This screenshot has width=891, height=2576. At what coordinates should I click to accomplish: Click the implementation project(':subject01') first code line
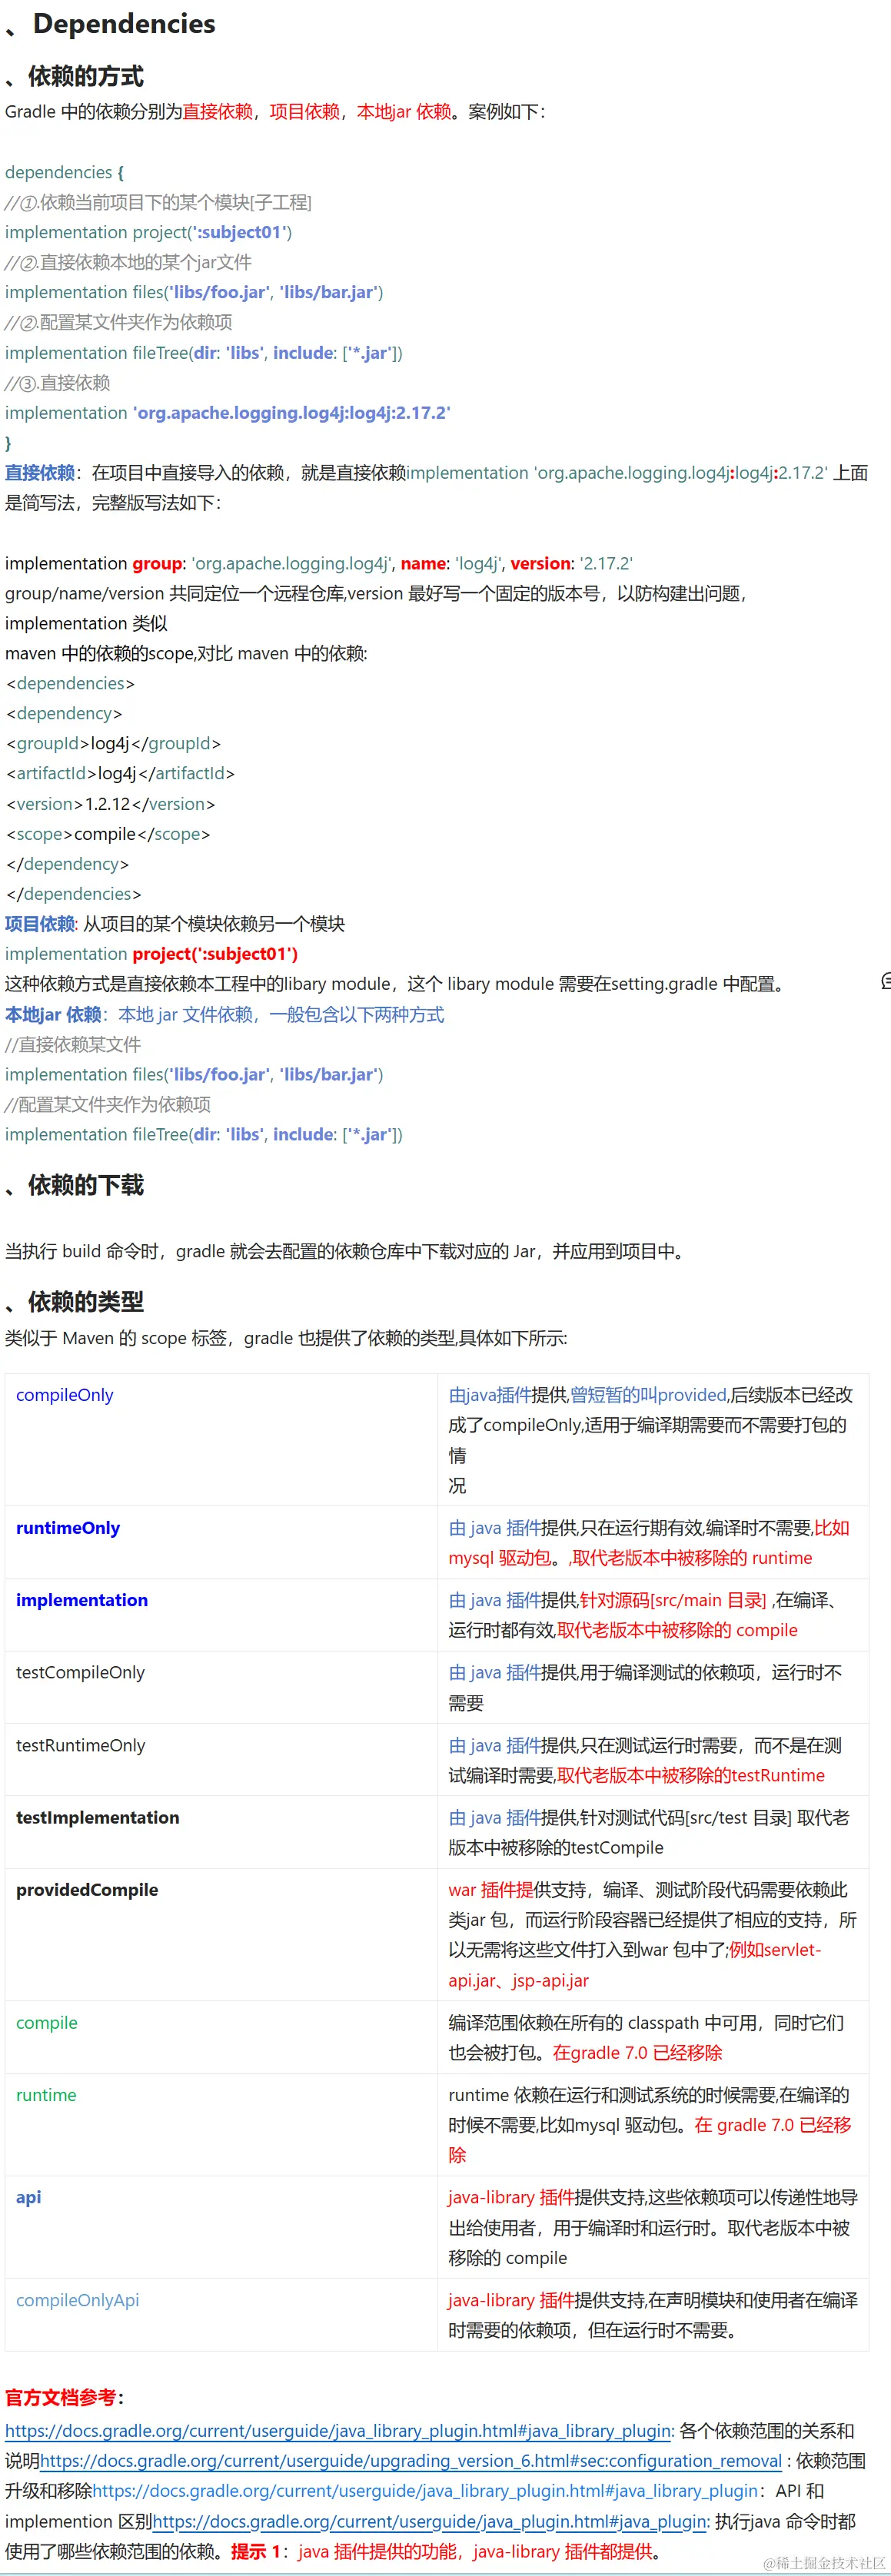point(148,232)
